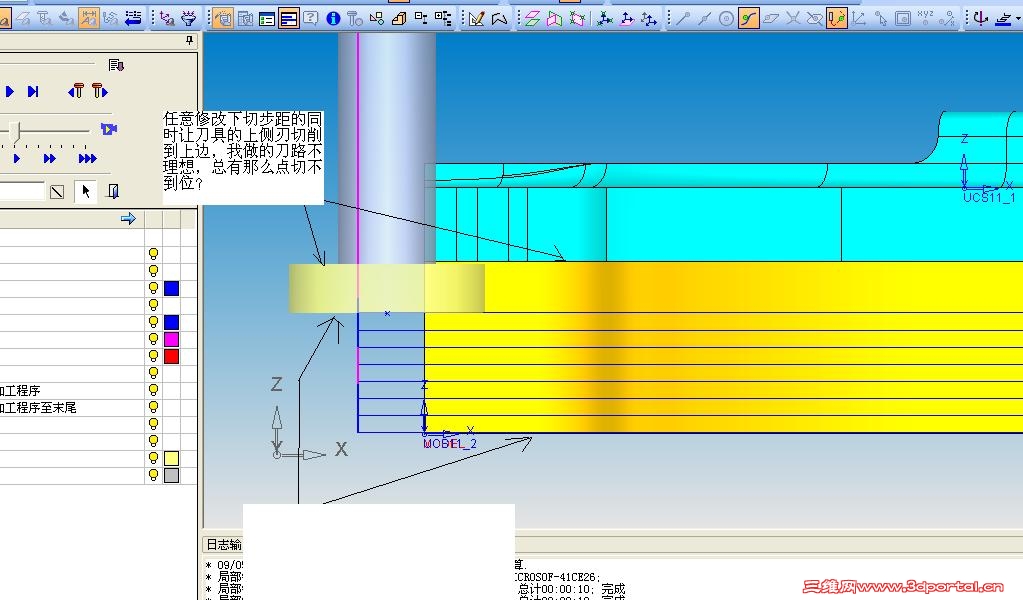This screenshot has width=1023, height=600.
Task: Click the help question-mark bubble icon
Action: click(311, 18)
